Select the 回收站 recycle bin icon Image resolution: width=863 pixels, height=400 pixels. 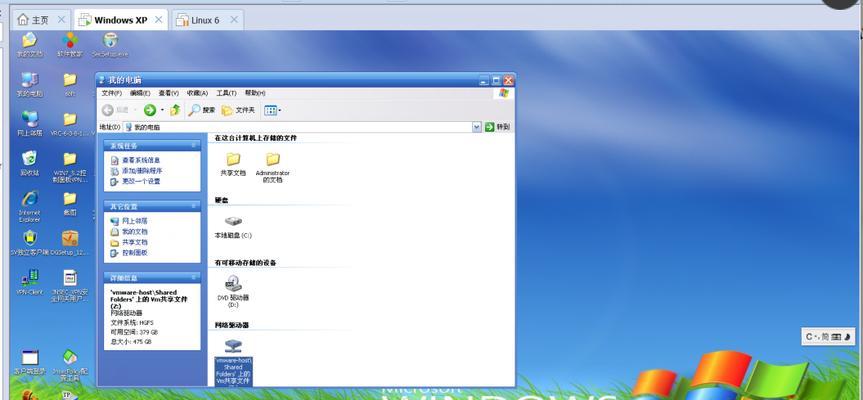click(x=30, y=163)
